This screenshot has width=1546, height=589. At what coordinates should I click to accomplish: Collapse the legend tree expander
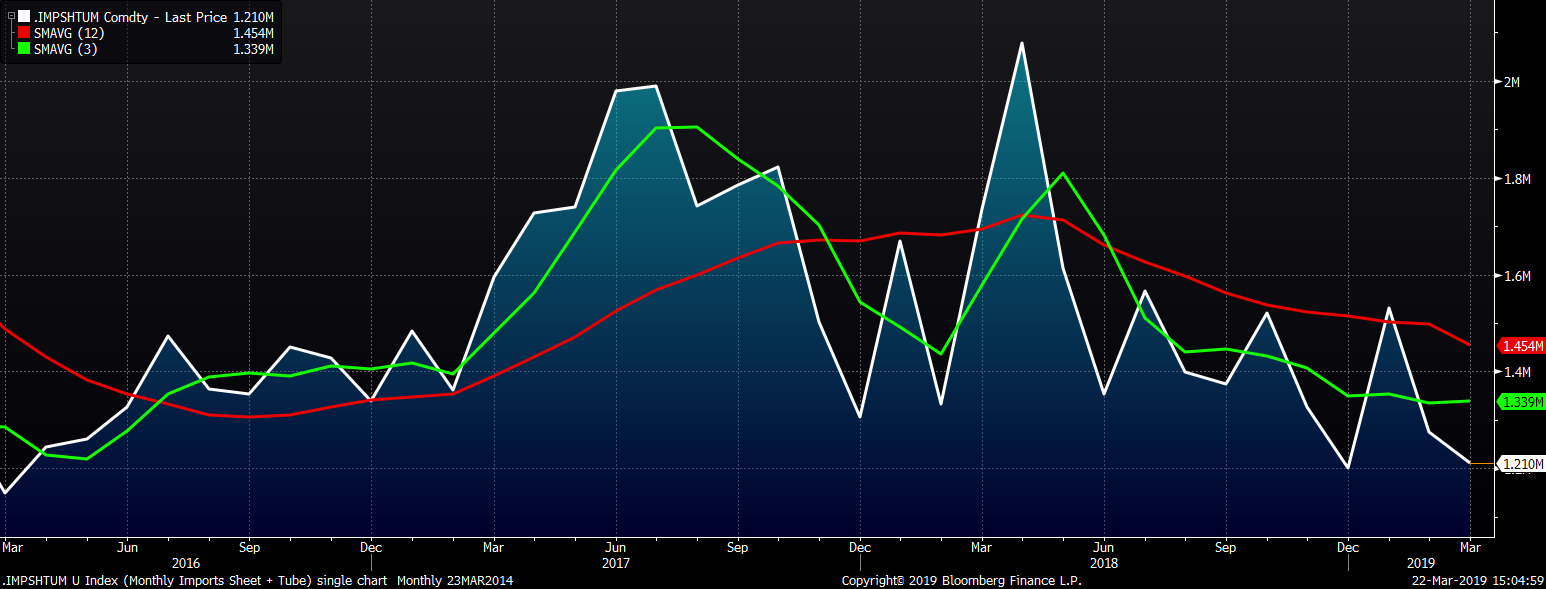pos(11,16)
